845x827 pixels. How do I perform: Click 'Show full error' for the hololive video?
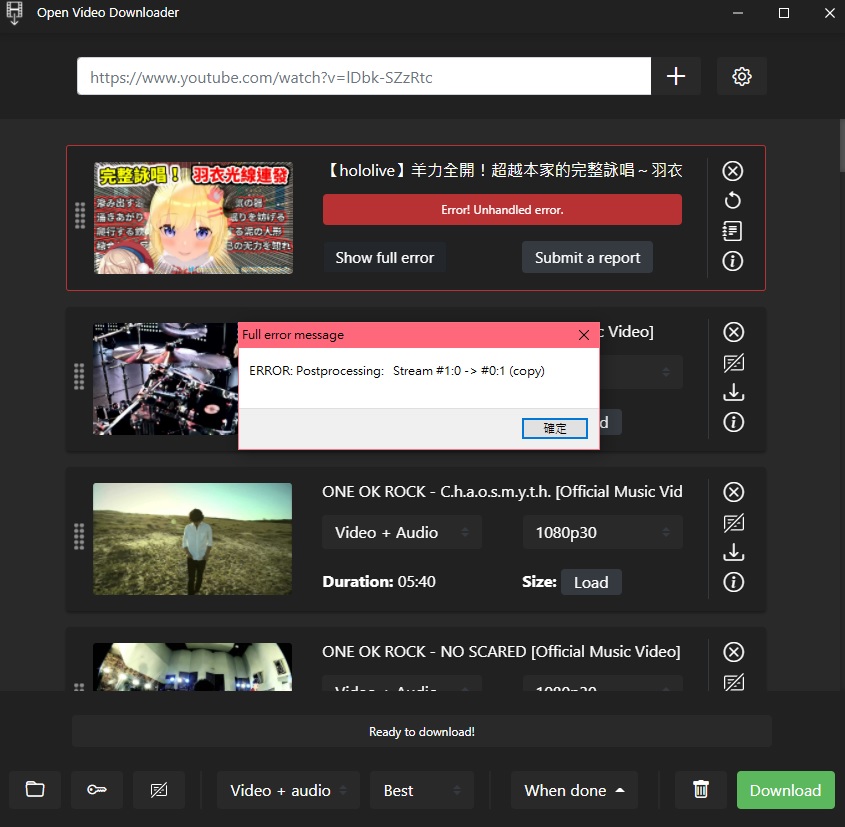click(x=384, y=257)
